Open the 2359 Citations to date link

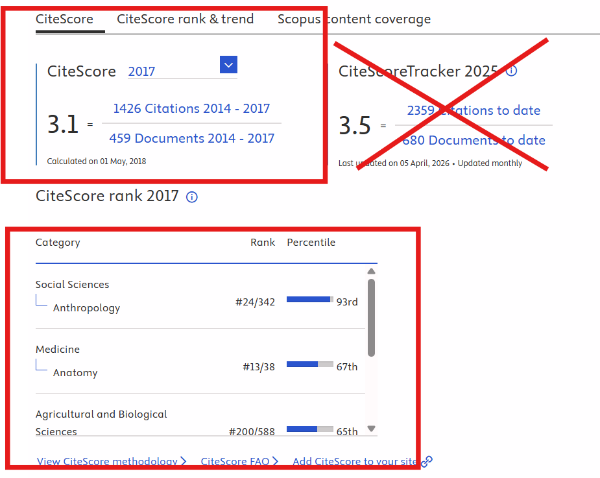[474, 111]
